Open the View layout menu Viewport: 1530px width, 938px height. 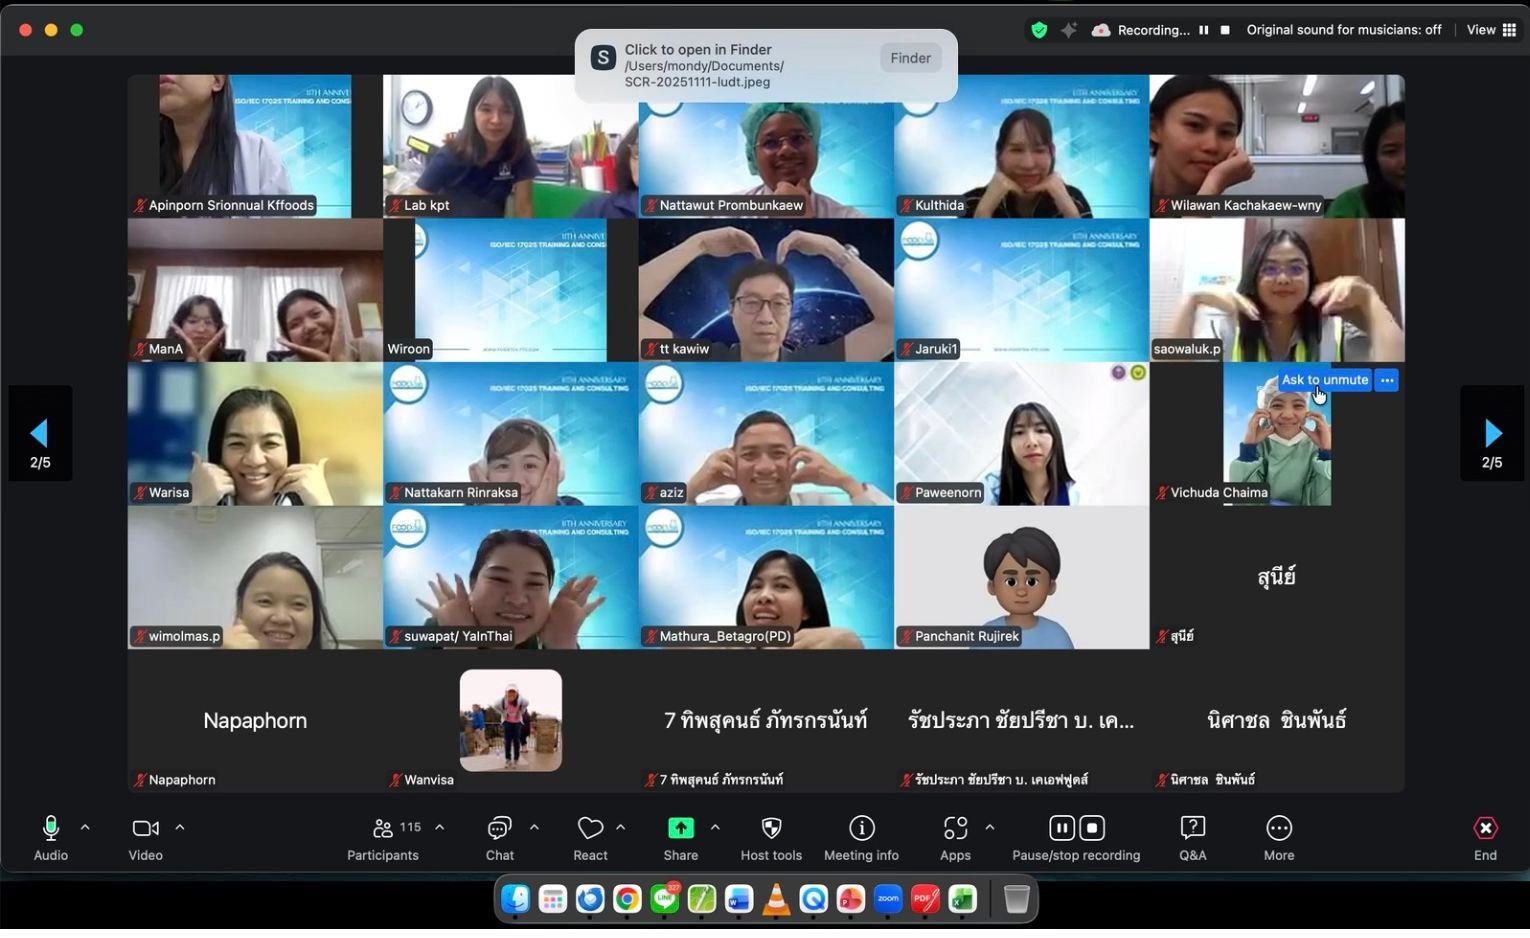pos(1491,30)
